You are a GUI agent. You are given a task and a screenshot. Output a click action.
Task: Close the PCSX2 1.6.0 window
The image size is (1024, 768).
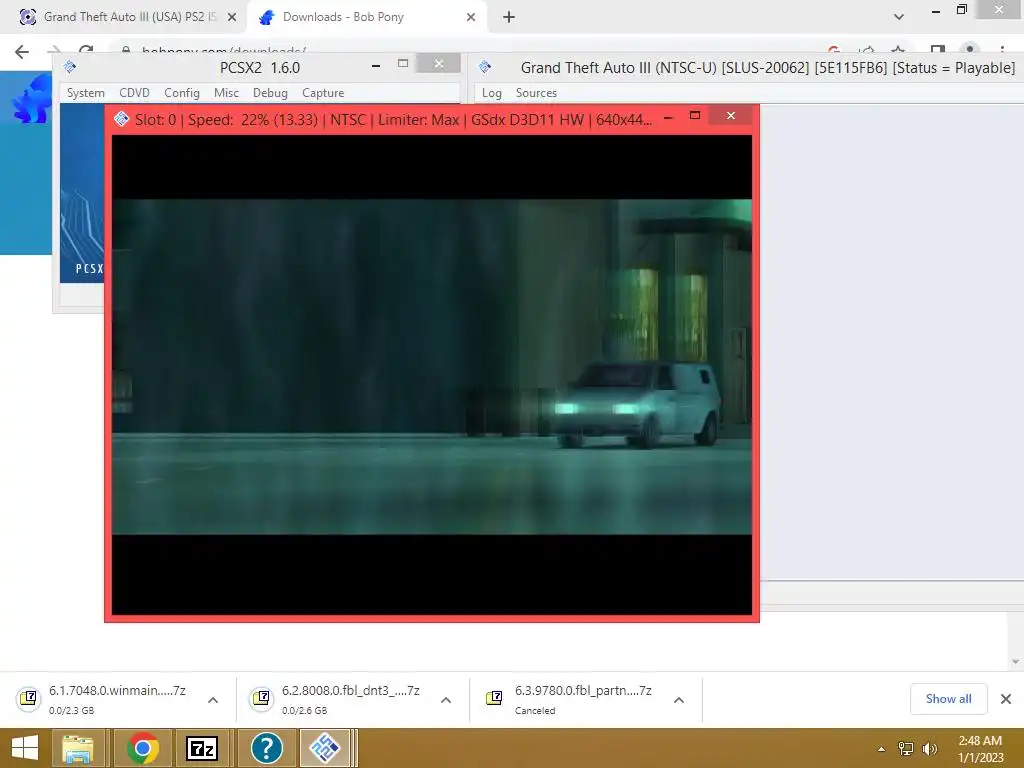[439, 64]
